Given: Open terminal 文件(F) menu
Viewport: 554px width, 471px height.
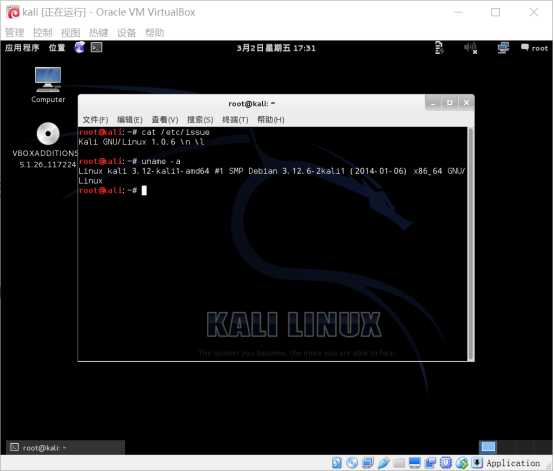Looking at the screenshot, I should 95,120.
